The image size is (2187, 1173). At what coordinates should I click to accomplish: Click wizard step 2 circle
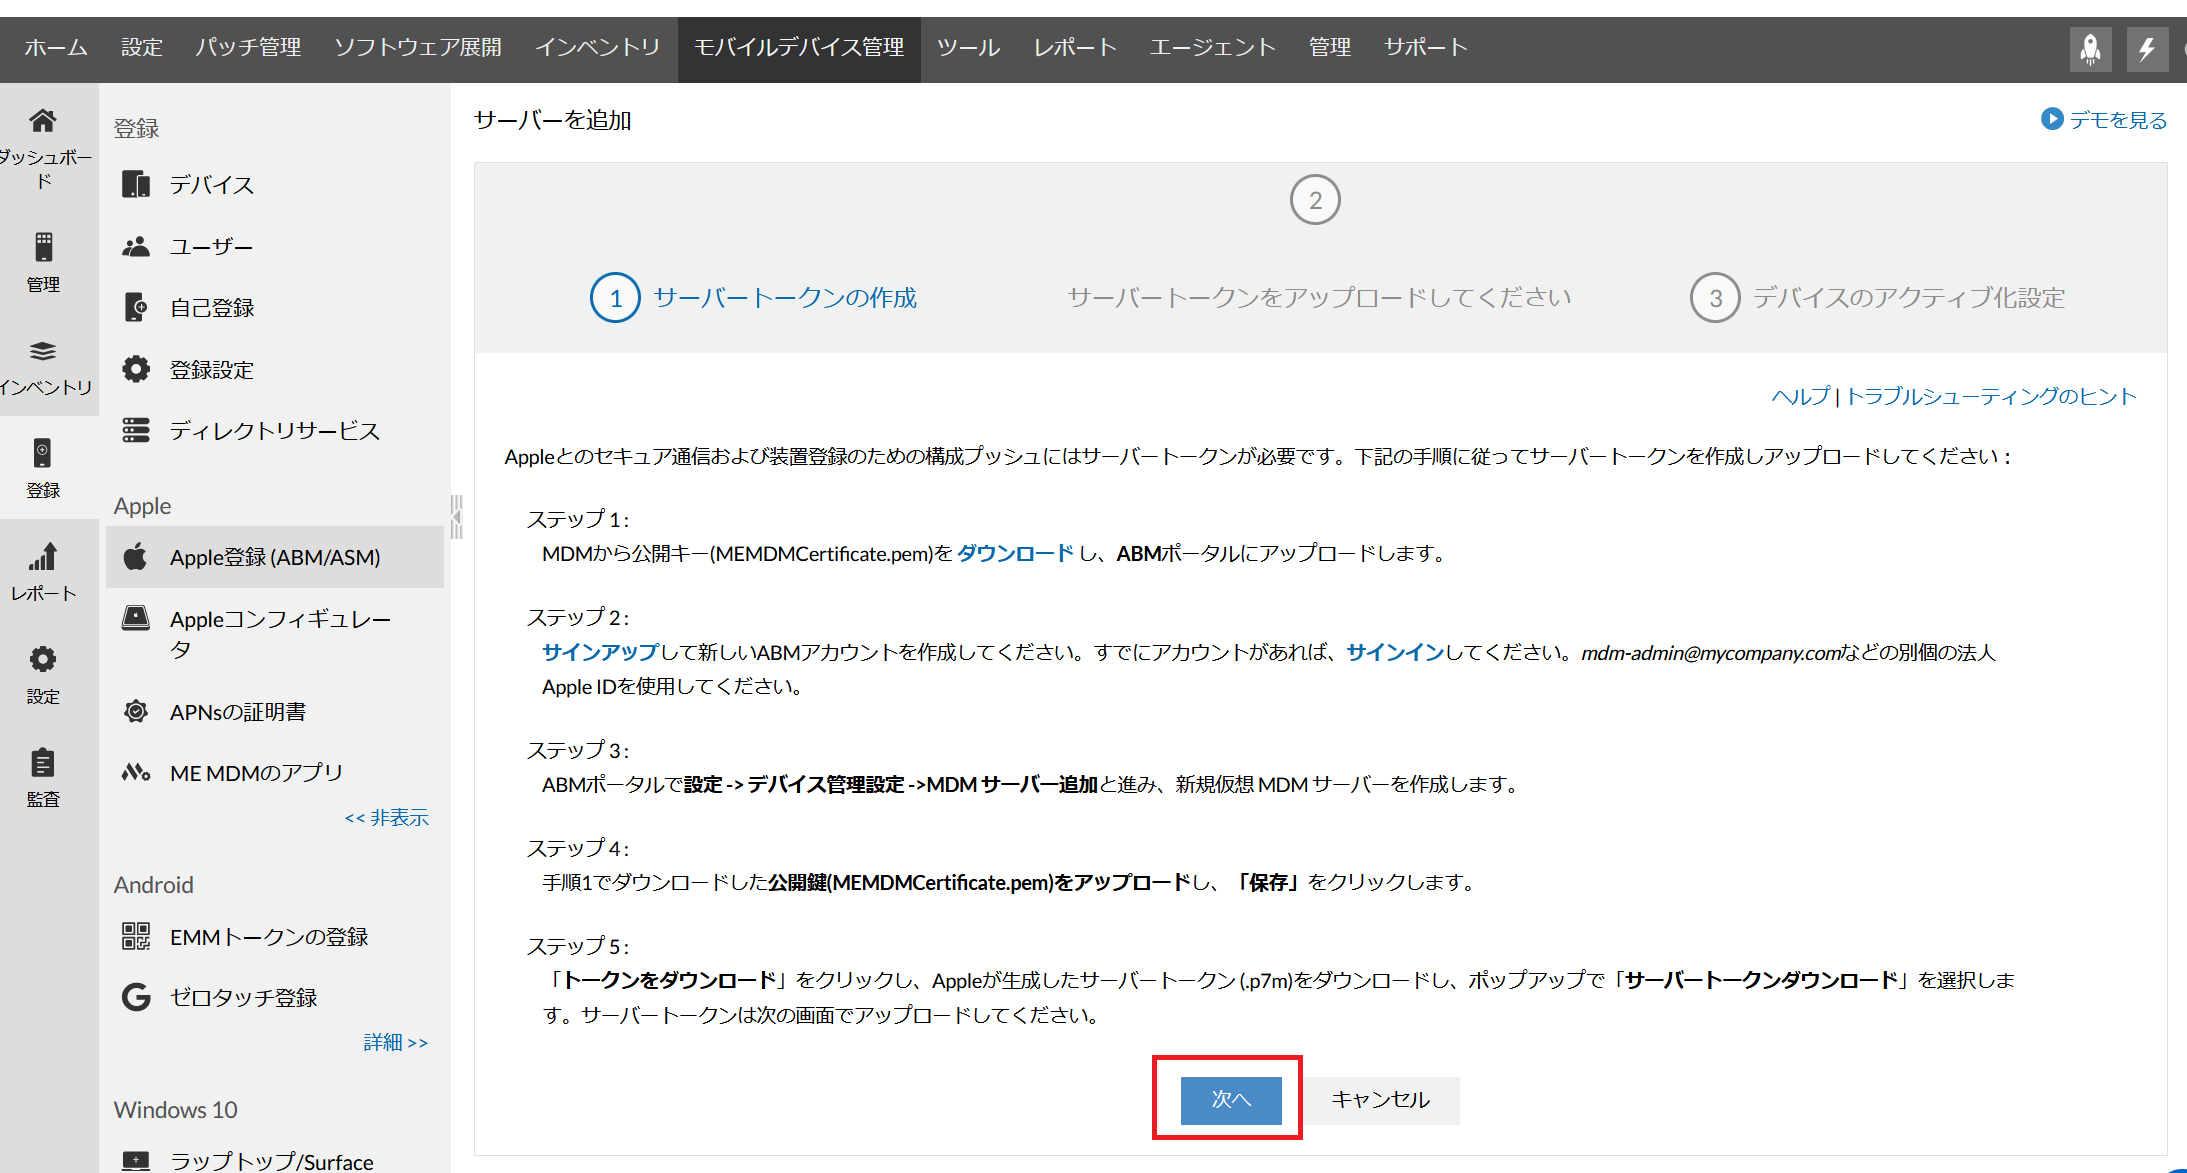pyautogui.click(x=1314, y=200)
